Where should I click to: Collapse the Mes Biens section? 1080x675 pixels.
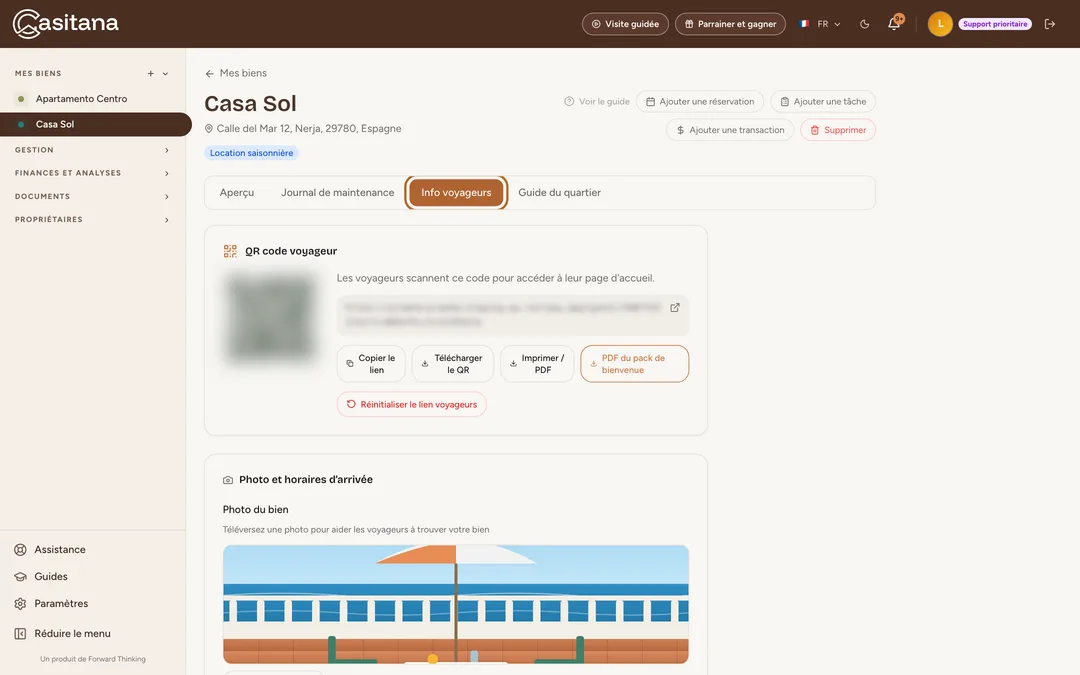[x=165, y=74]
